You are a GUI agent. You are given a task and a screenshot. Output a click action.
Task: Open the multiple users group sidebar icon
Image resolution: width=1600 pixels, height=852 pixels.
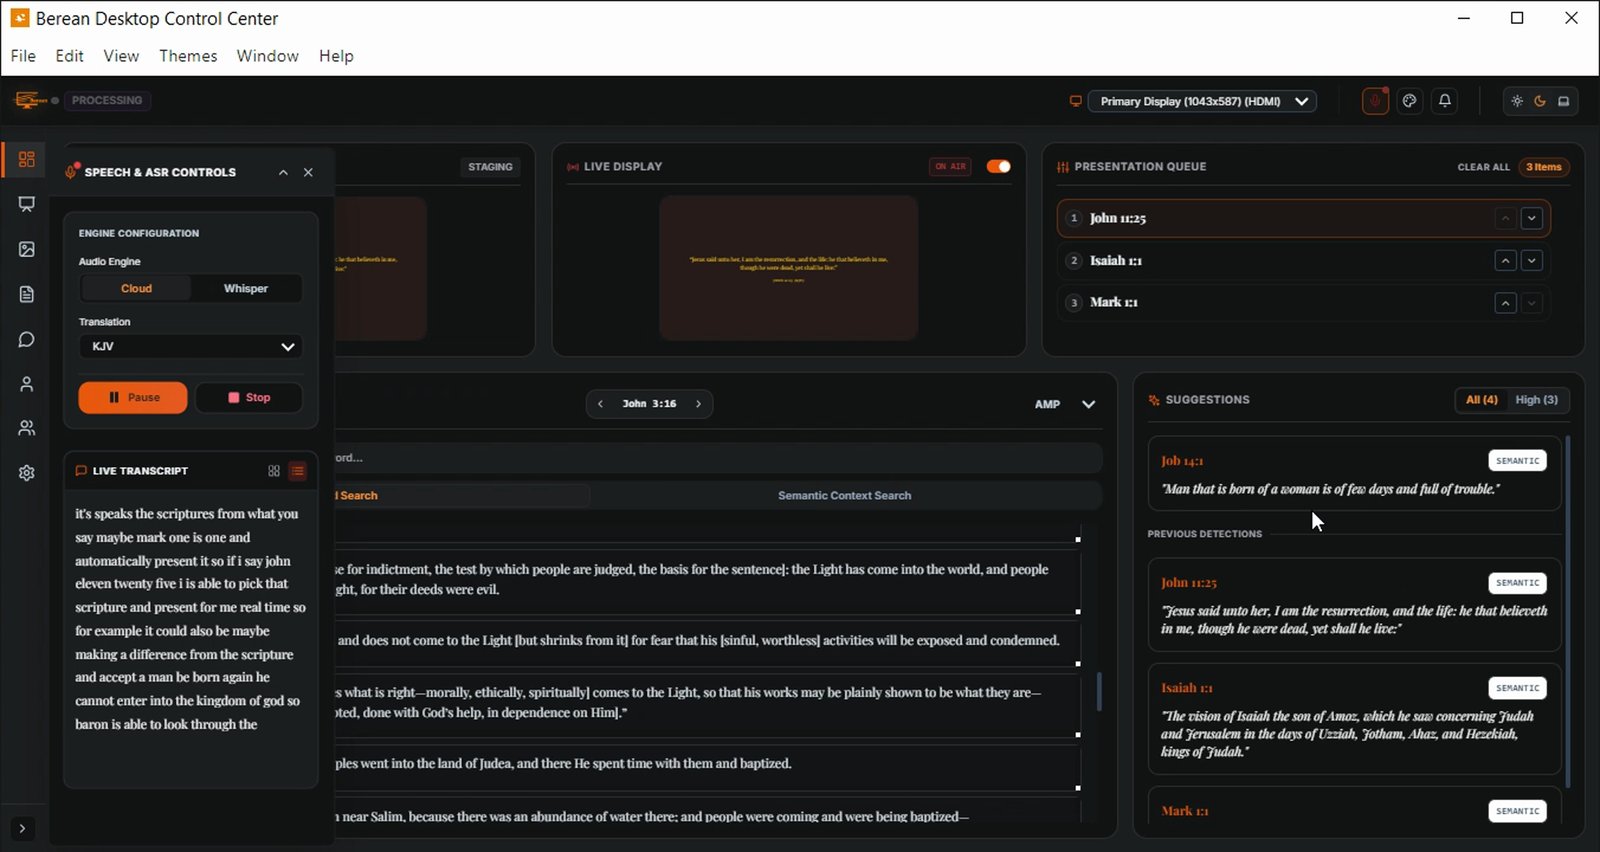[27, 428]
